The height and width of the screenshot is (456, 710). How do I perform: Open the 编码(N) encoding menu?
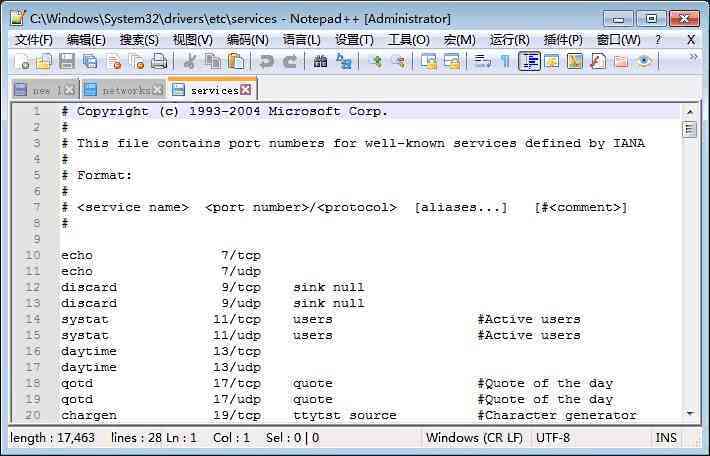pyautogui.click(x=247, y=40)
